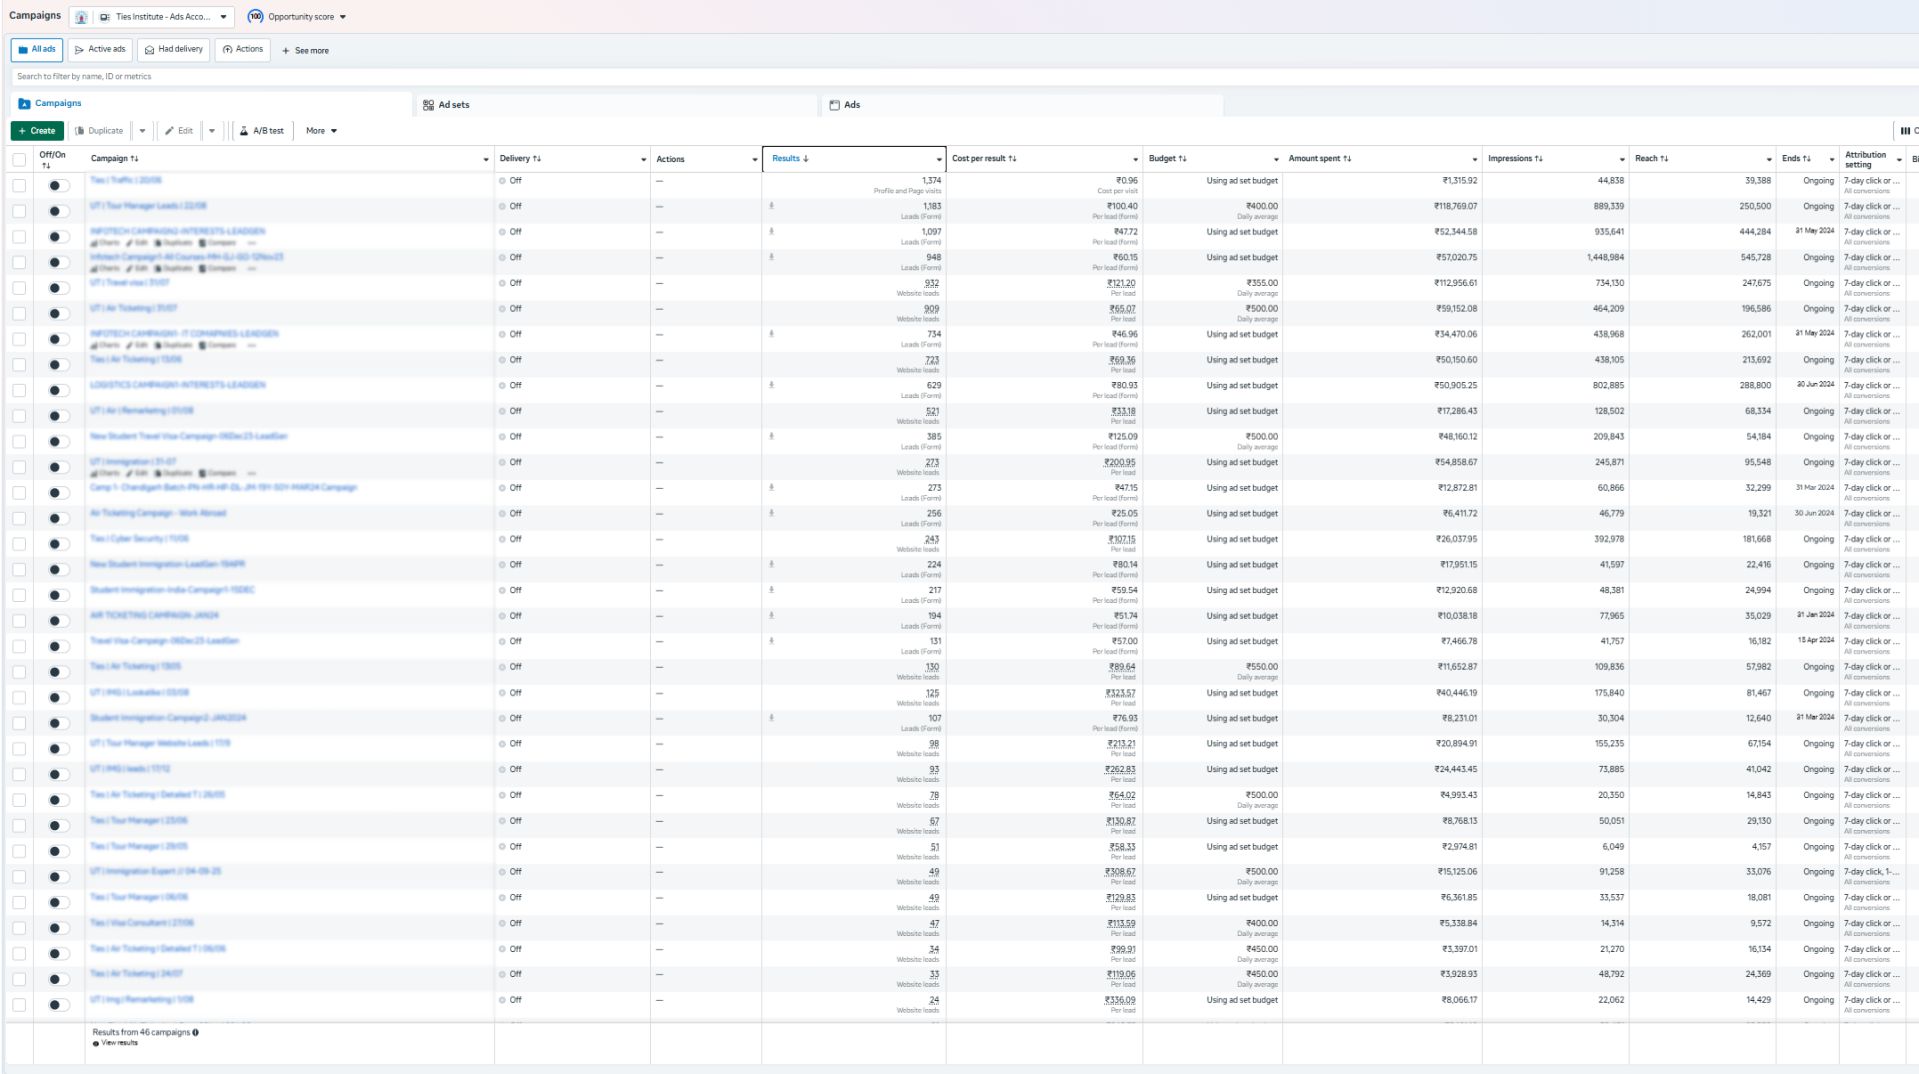
Task: Click the sort arrows under Off/On header
Action: coord(46,166)
